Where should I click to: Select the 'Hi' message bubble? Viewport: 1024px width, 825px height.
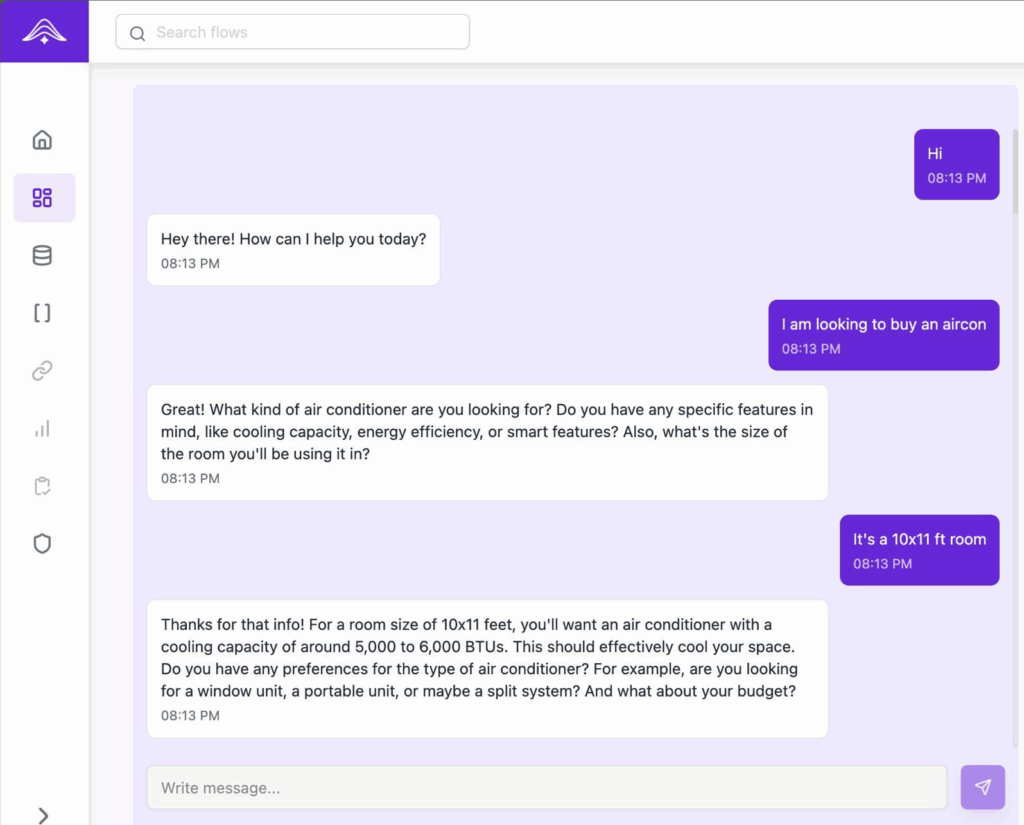[956, 163]
